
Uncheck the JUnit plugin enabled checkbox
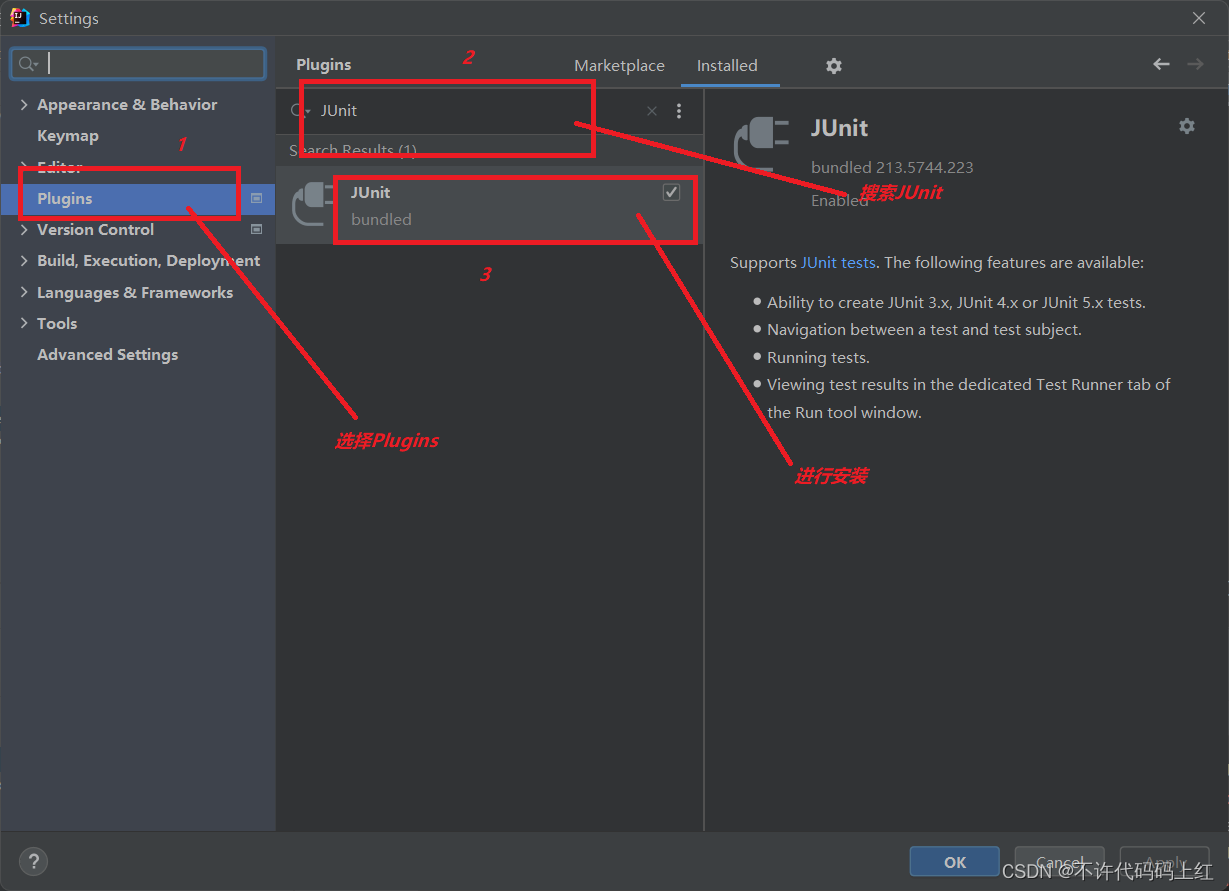pos(671,192)
